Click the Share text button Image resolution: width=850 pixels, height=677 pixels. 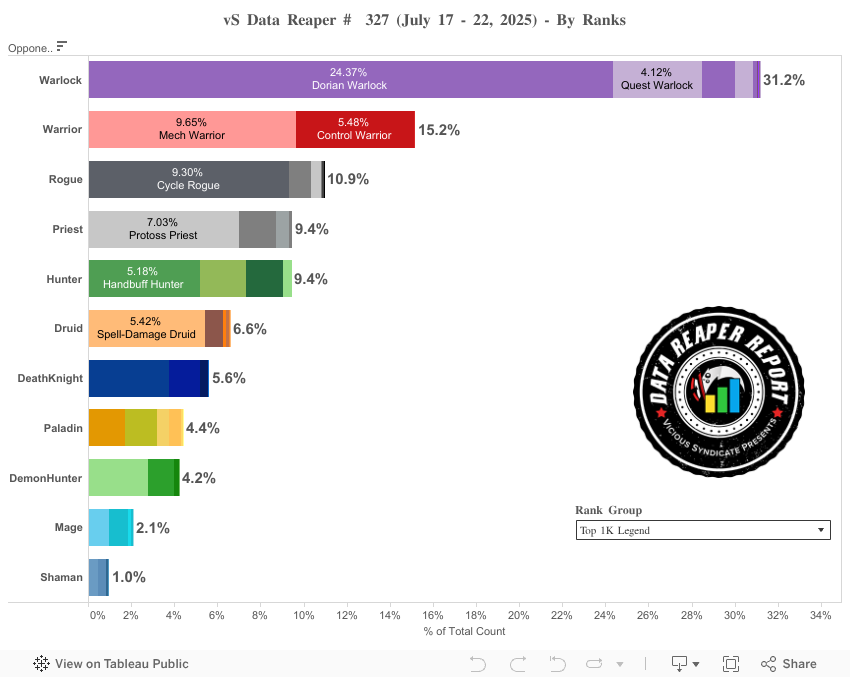(x=799, y=664)
